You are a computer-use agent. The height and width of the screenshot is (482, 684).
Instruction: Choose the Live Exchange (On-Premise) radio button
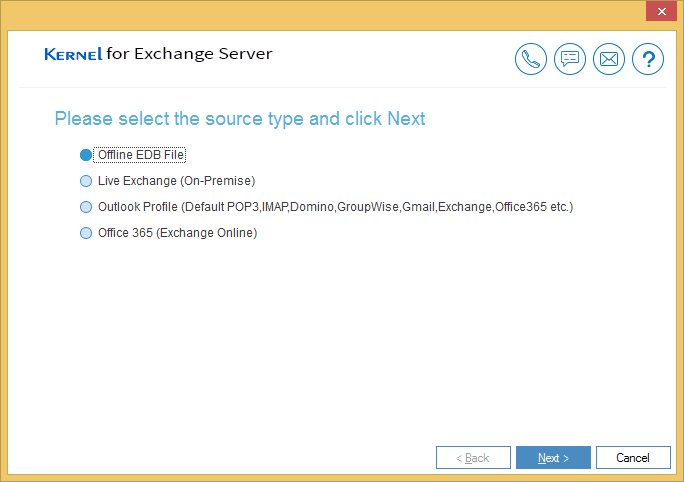[x=86, y=181]
